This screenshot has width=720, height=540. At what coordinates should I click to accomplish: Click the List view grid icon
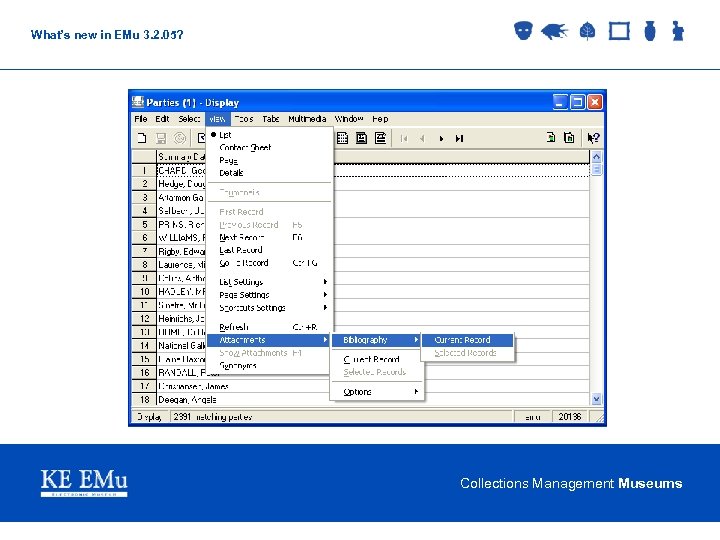[342, 138]
